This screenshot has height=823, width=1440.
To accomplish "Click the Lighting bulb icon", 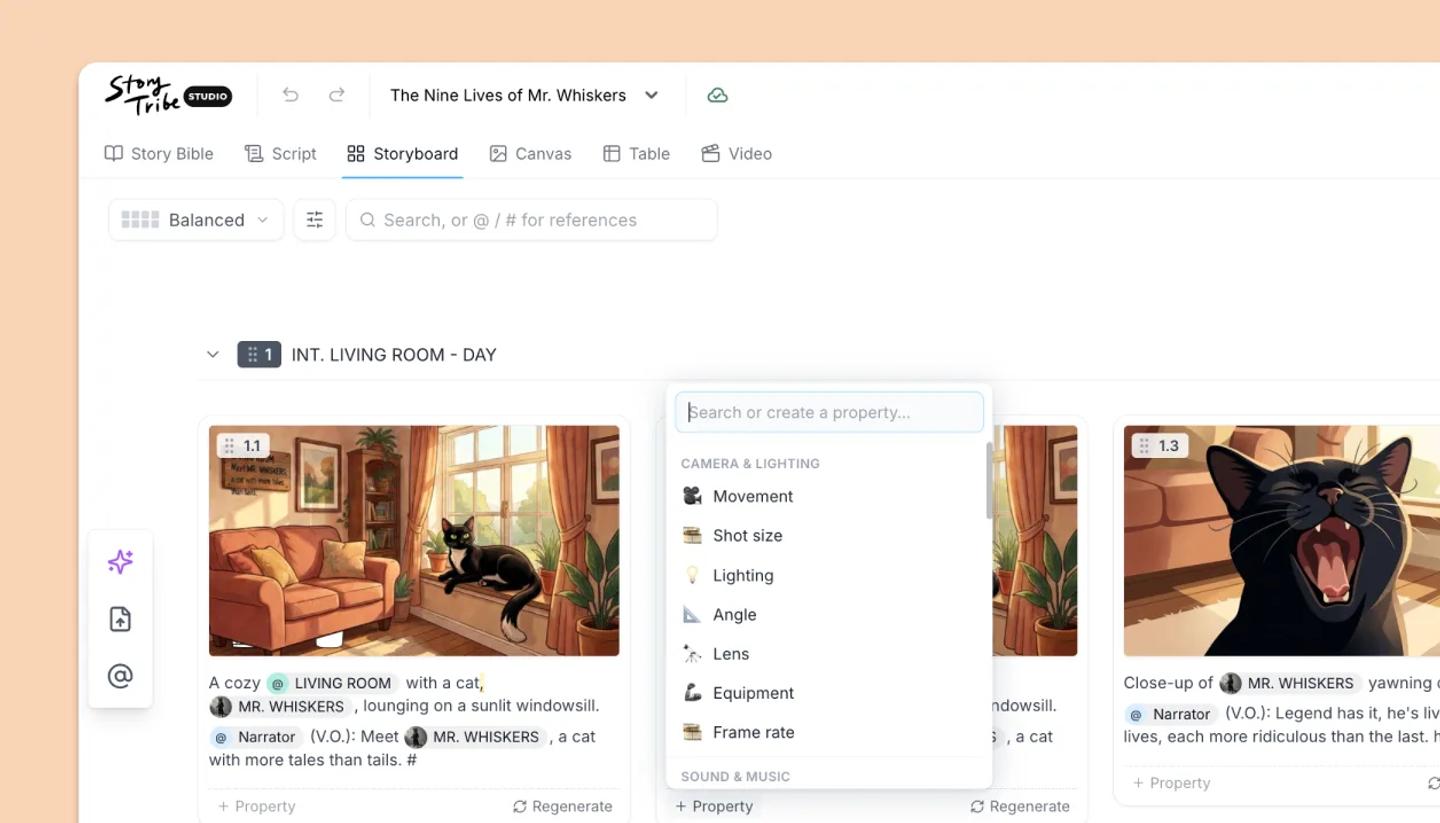I will (692, 575).
